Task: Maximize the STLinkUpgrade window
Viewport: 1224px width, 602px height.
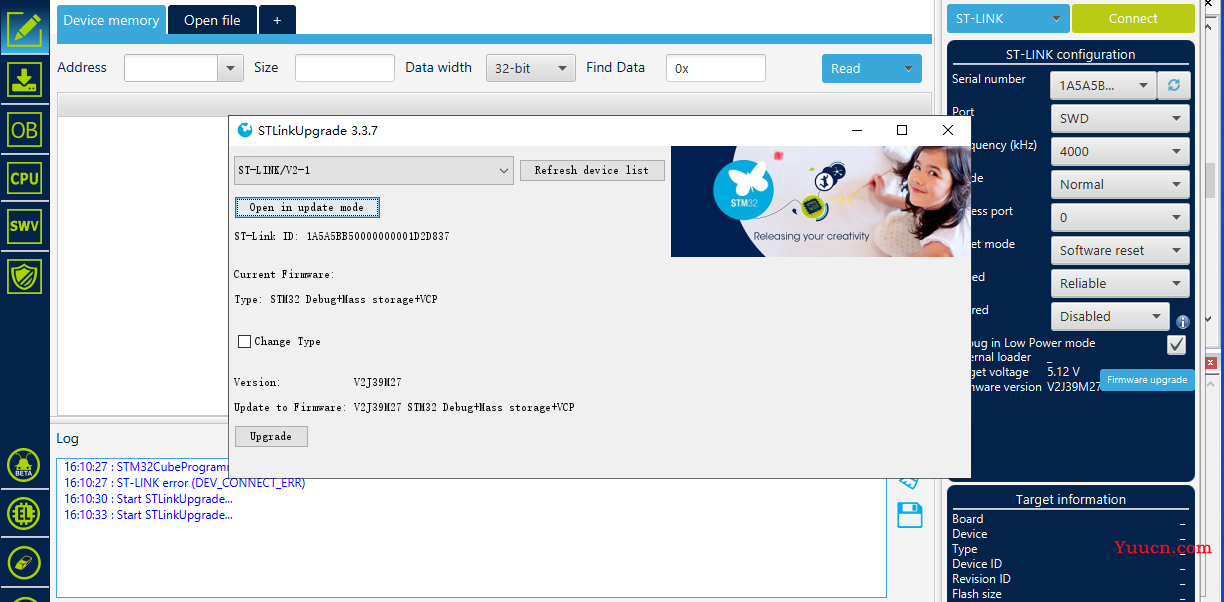Action: click(902, 130)
